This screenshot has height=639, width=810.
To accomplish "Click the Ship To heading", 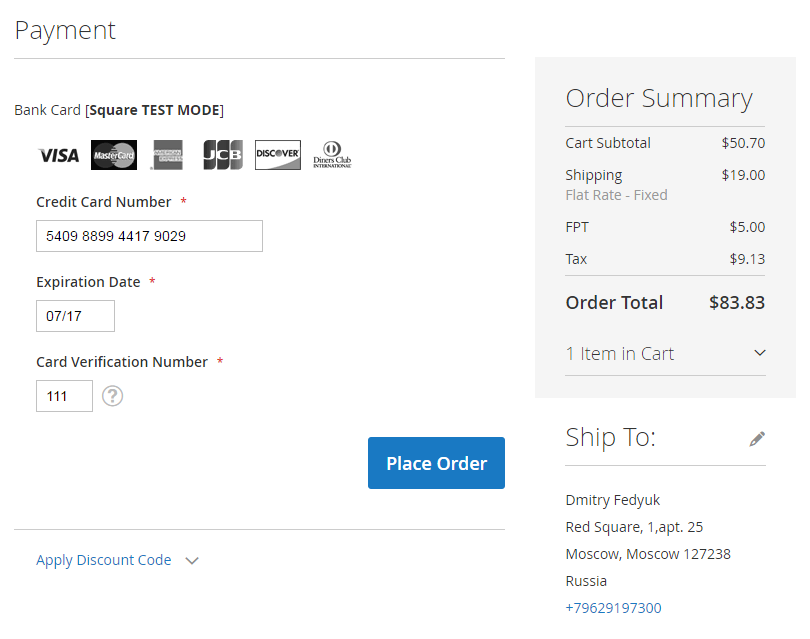I will 610,437.
